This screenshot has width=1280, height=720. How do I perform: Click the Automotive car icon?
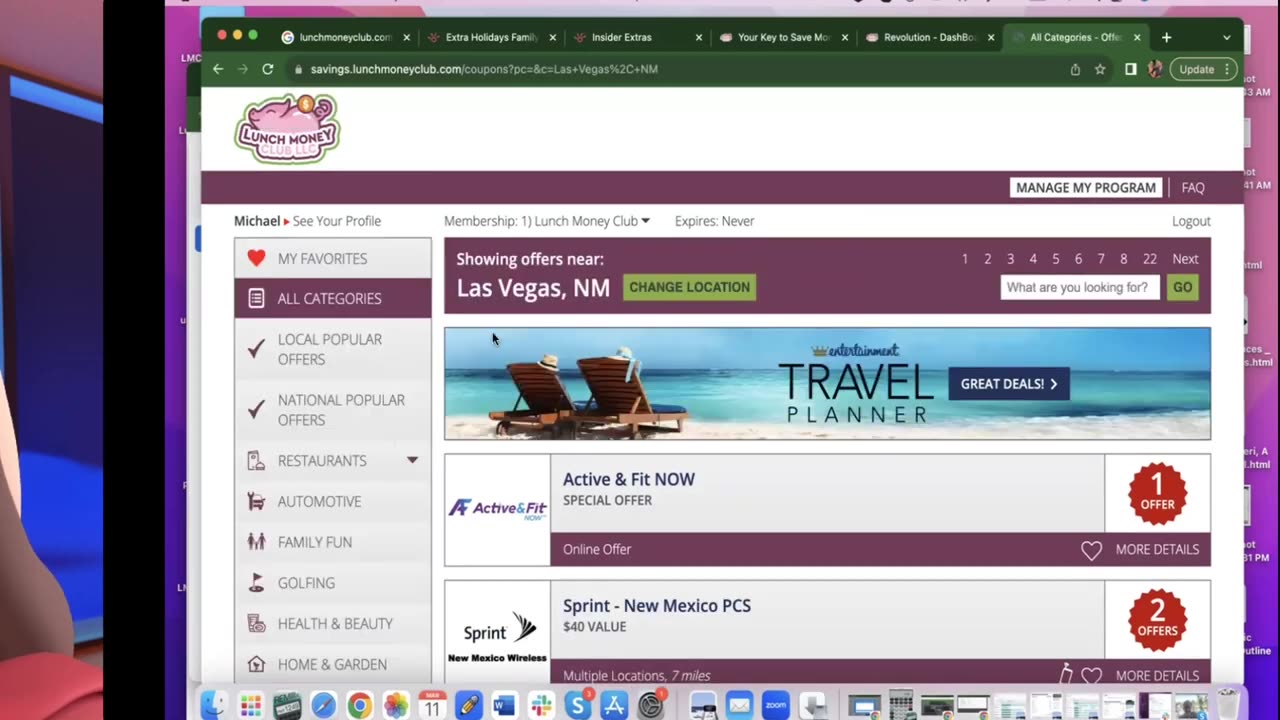click(256, 501)
